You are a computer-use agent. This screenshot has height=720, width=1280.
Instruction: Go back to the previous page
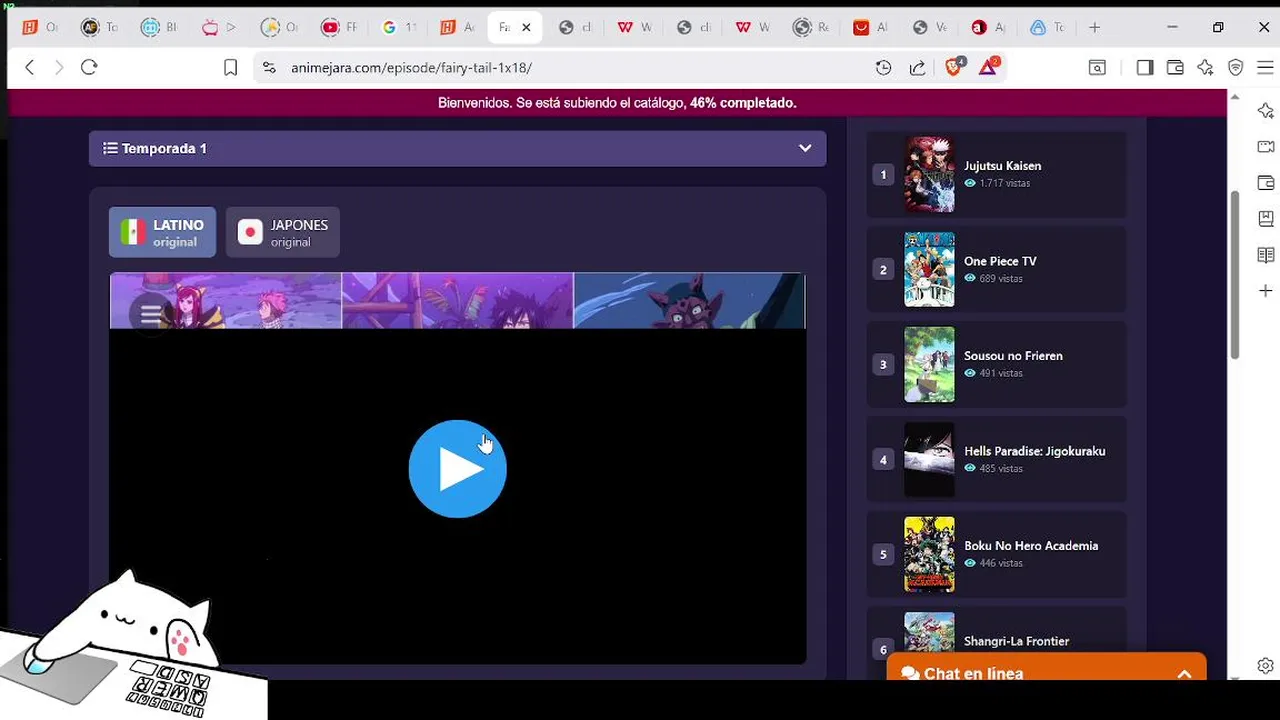click(x=30, y=67)
